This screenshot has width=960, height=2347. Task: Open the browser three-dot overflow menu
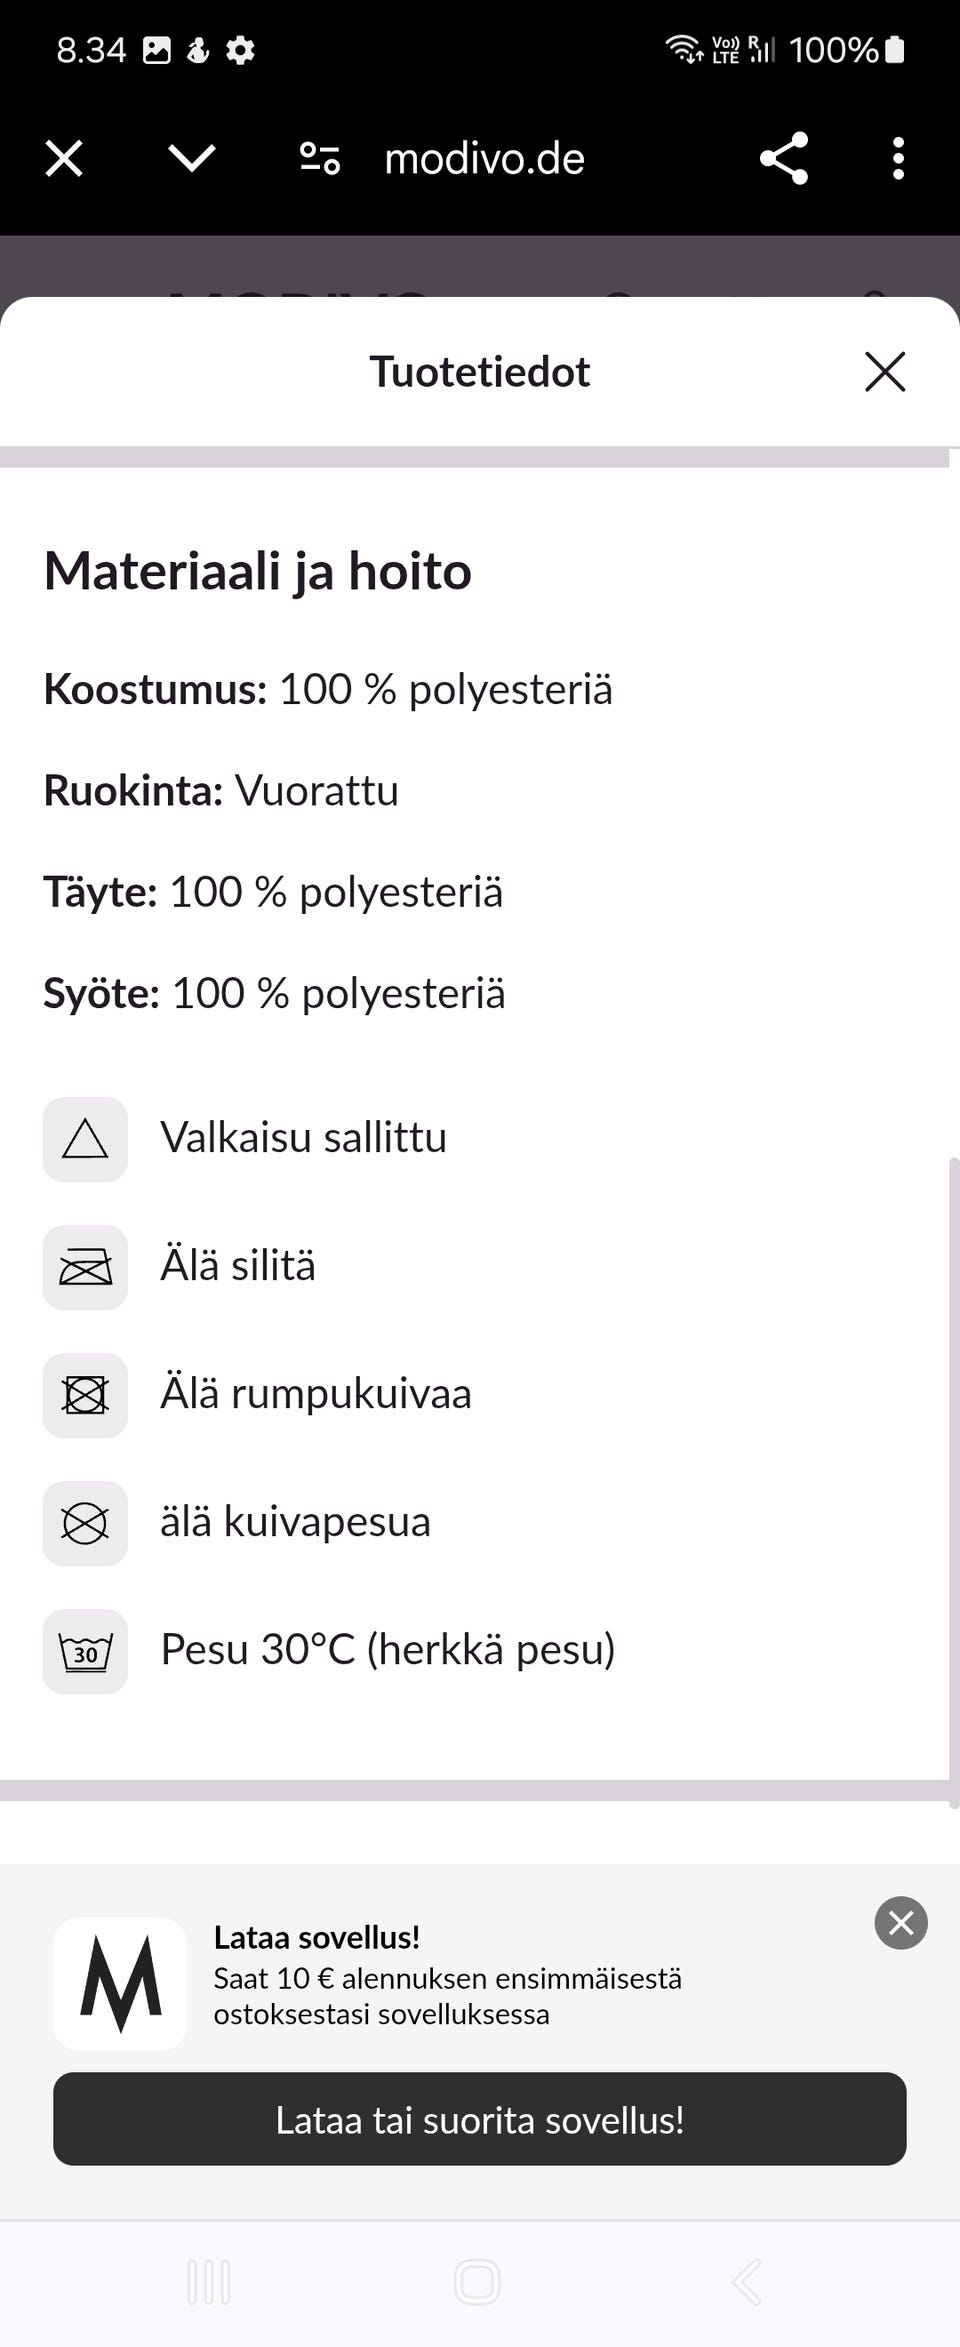(897, 158)
